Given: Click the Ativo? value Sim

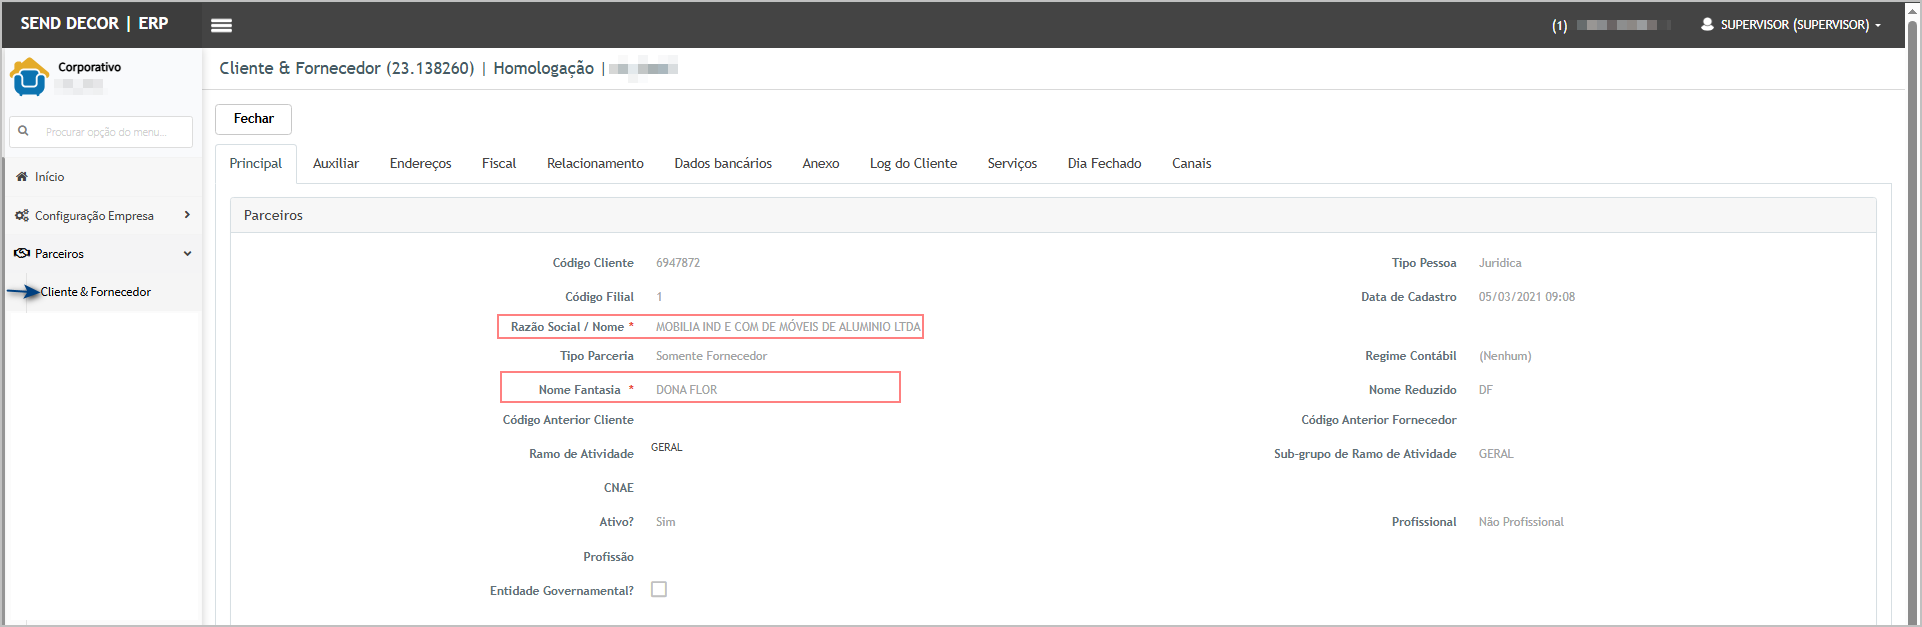Looking at the screenshot, I should pos(665,522).
